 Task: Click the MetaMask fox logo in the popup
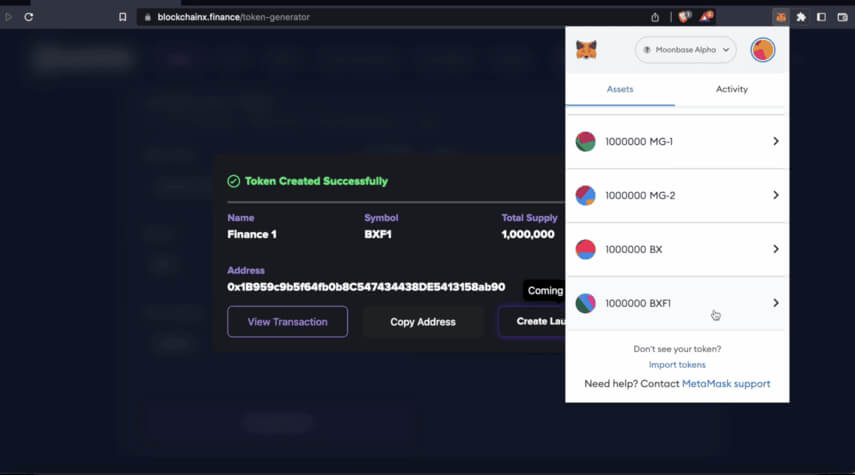click(586, 50)
